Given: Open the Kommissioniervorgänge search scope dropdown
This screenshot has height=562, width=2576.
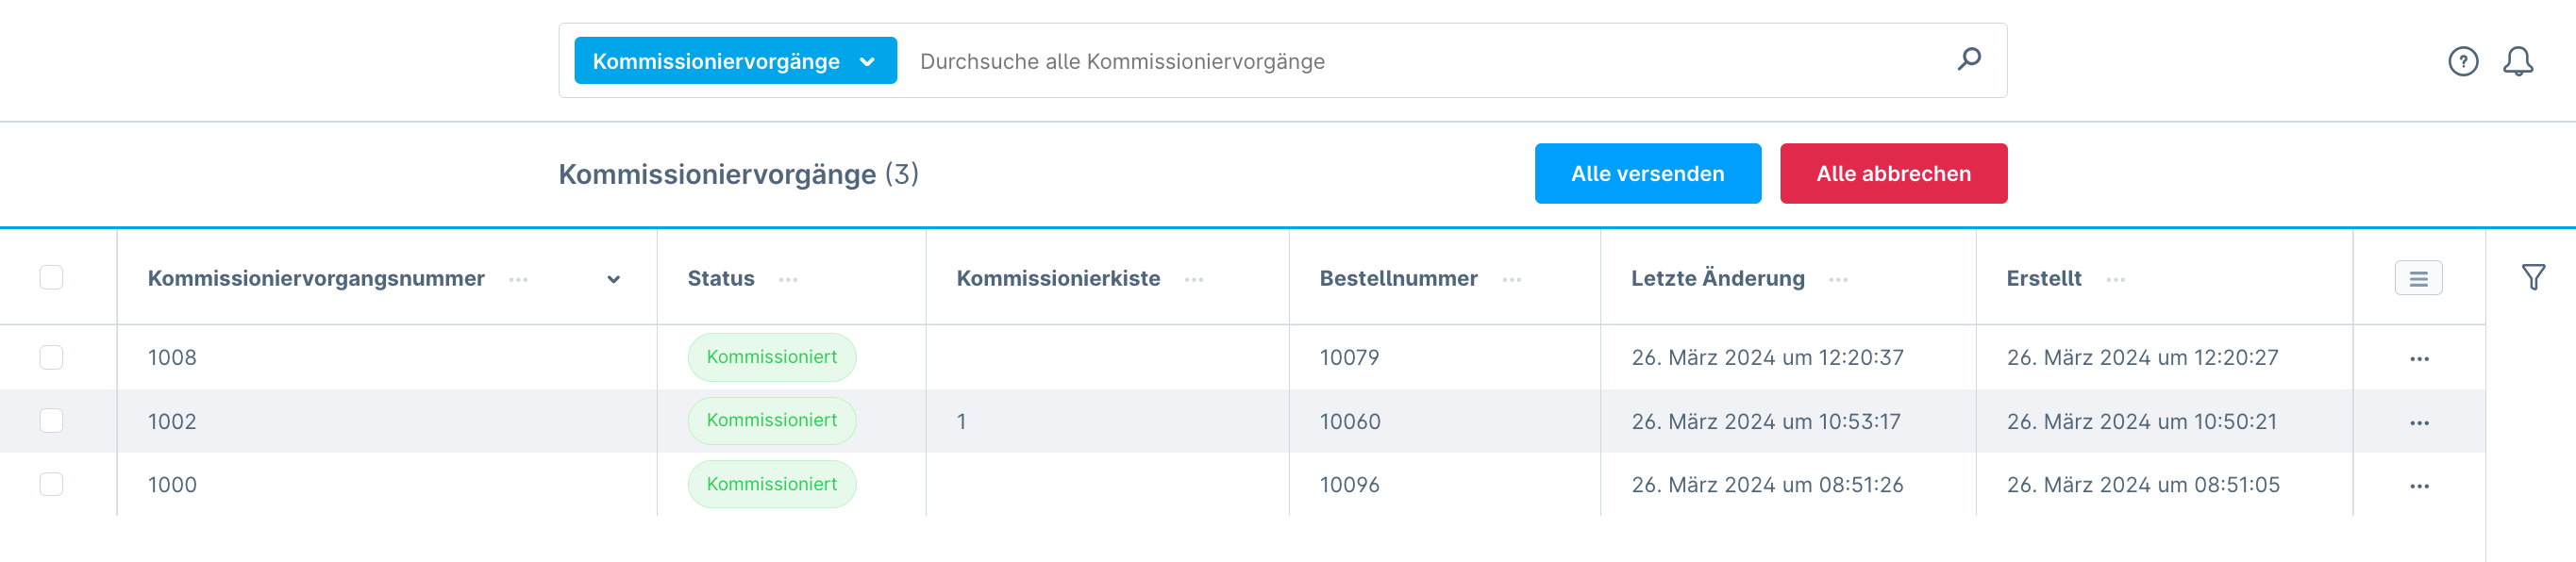Looking at the screenshot, I should pyautogui.click(x=735, y=60).
